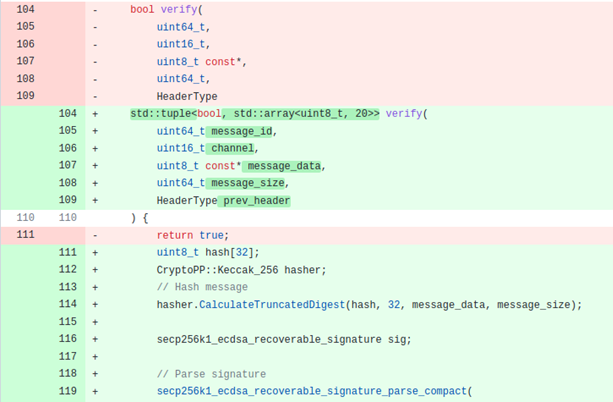Viewport: 613px width, 402px height.
Task: Click '// Parse signature' comment
Action: point(211,374)
